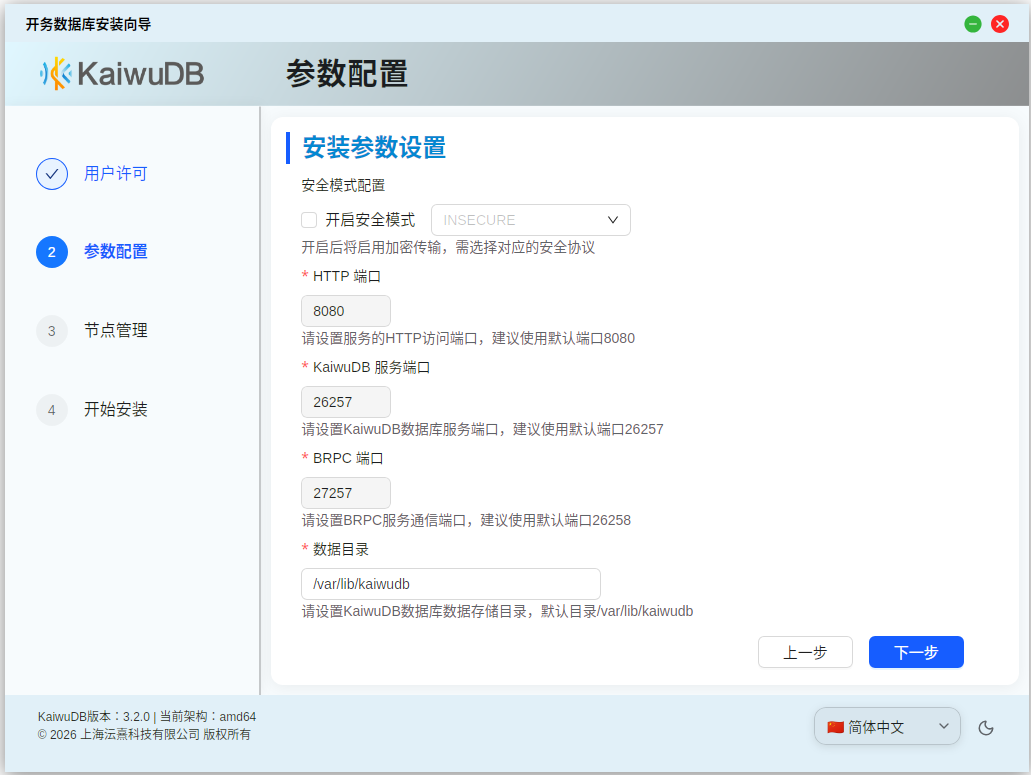Click the 上海沄熹科技有限公司 copyright text
The height and width of the screenshot is (775, 1031).
pos(144,734)
